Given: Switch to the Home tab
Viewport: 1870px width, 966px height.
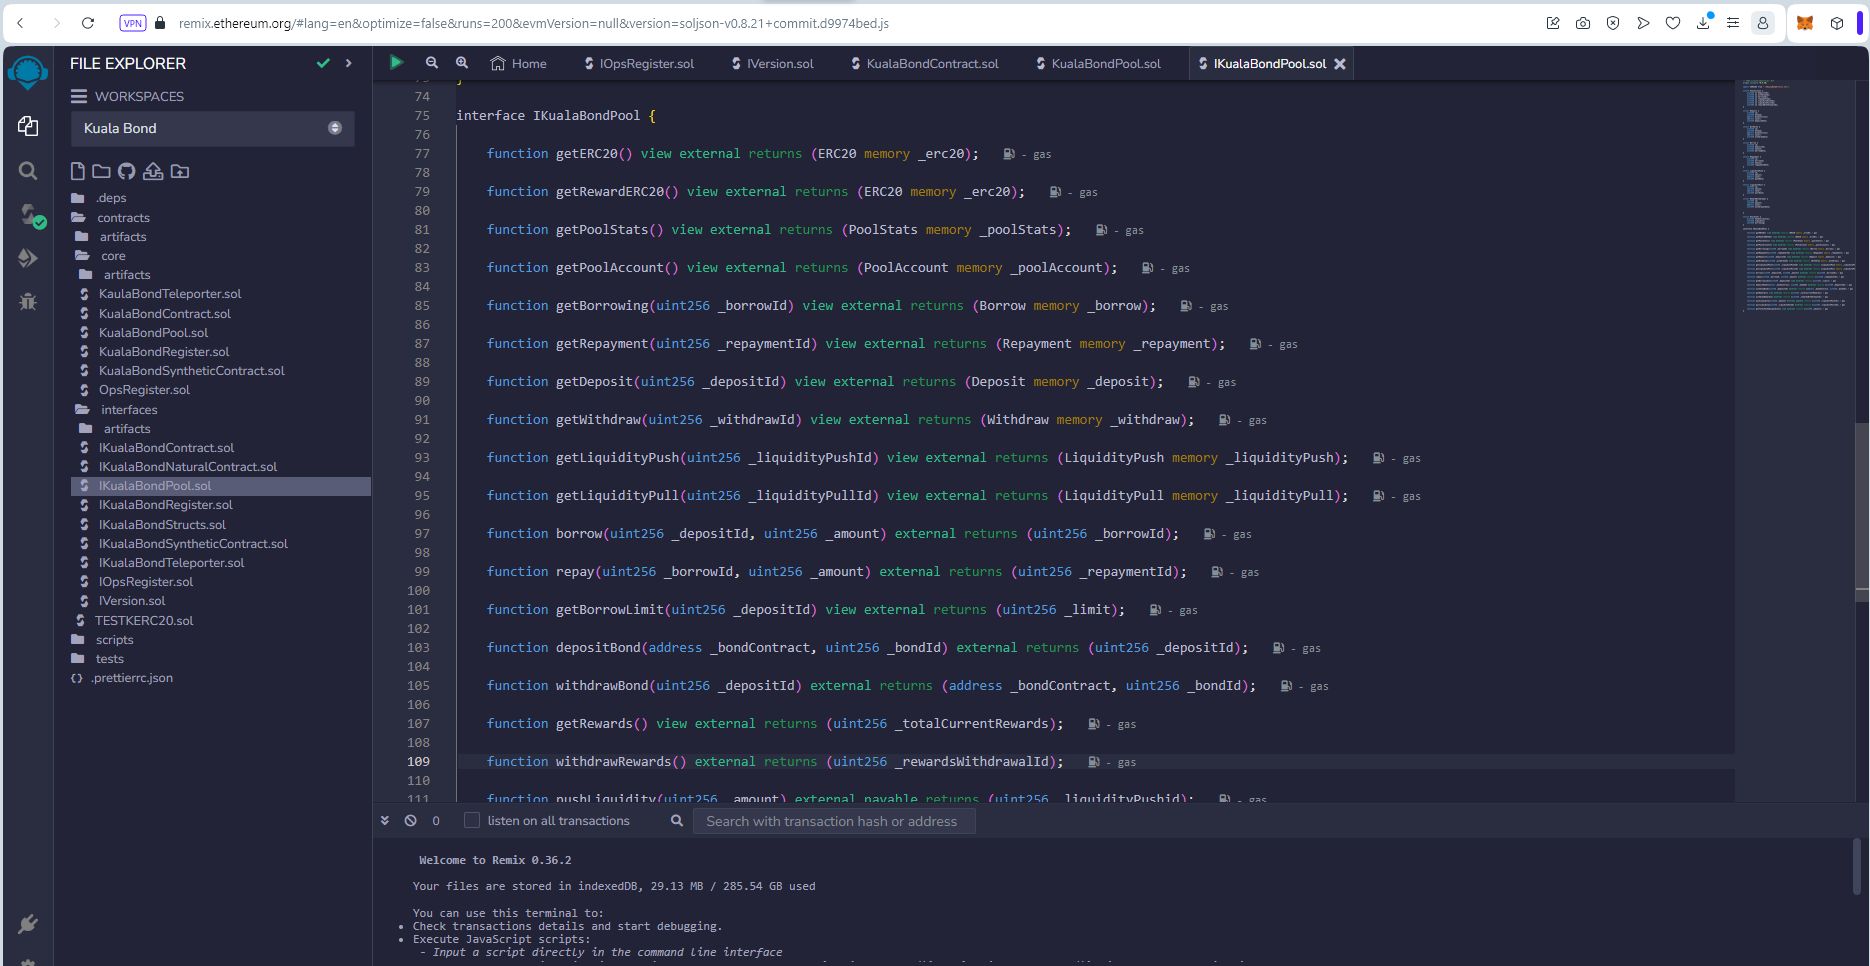Looking at the screenshot, I should coord(519,63).
